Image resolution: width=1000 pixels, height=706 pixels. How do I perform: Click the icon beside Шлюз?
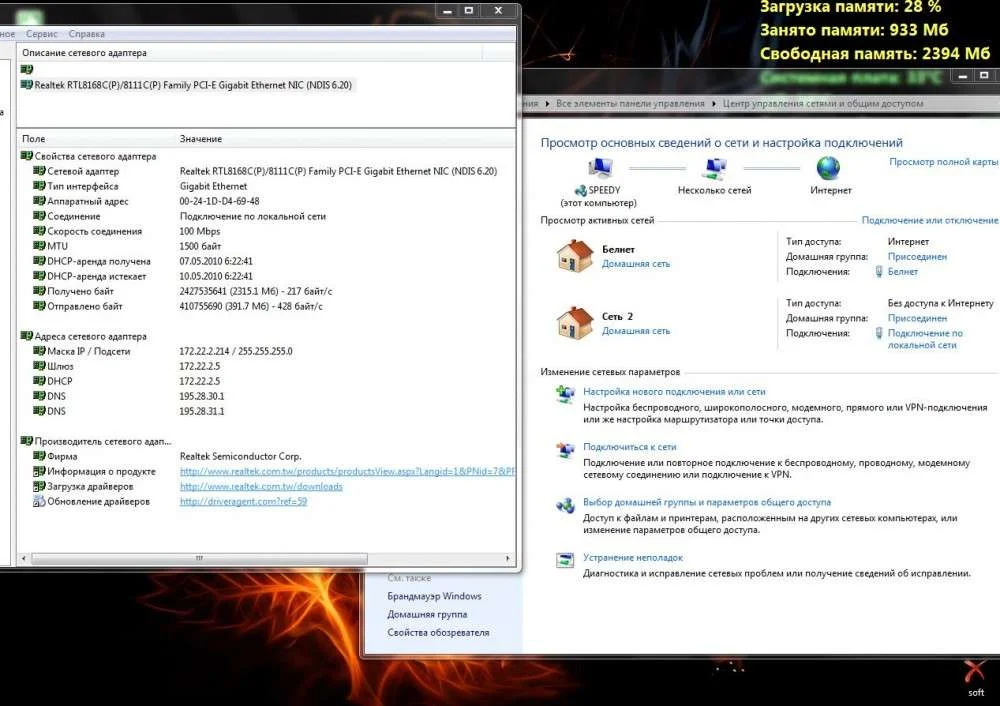pyautogui.click(x=40, y=365)
